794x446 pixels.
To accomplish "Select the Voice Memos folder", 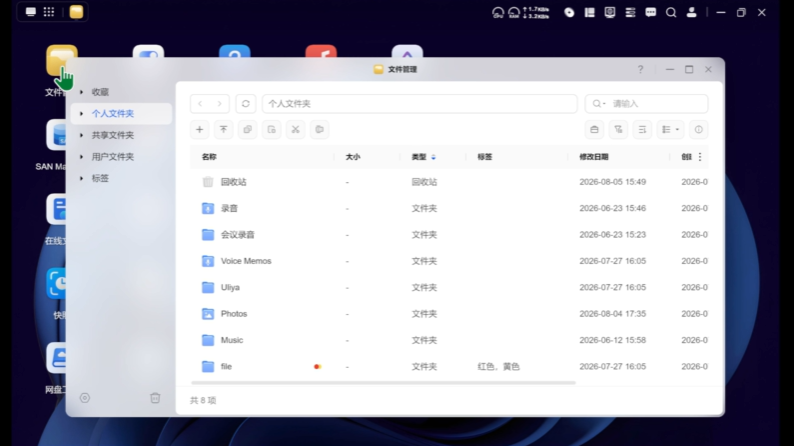I will pos(246,261).
